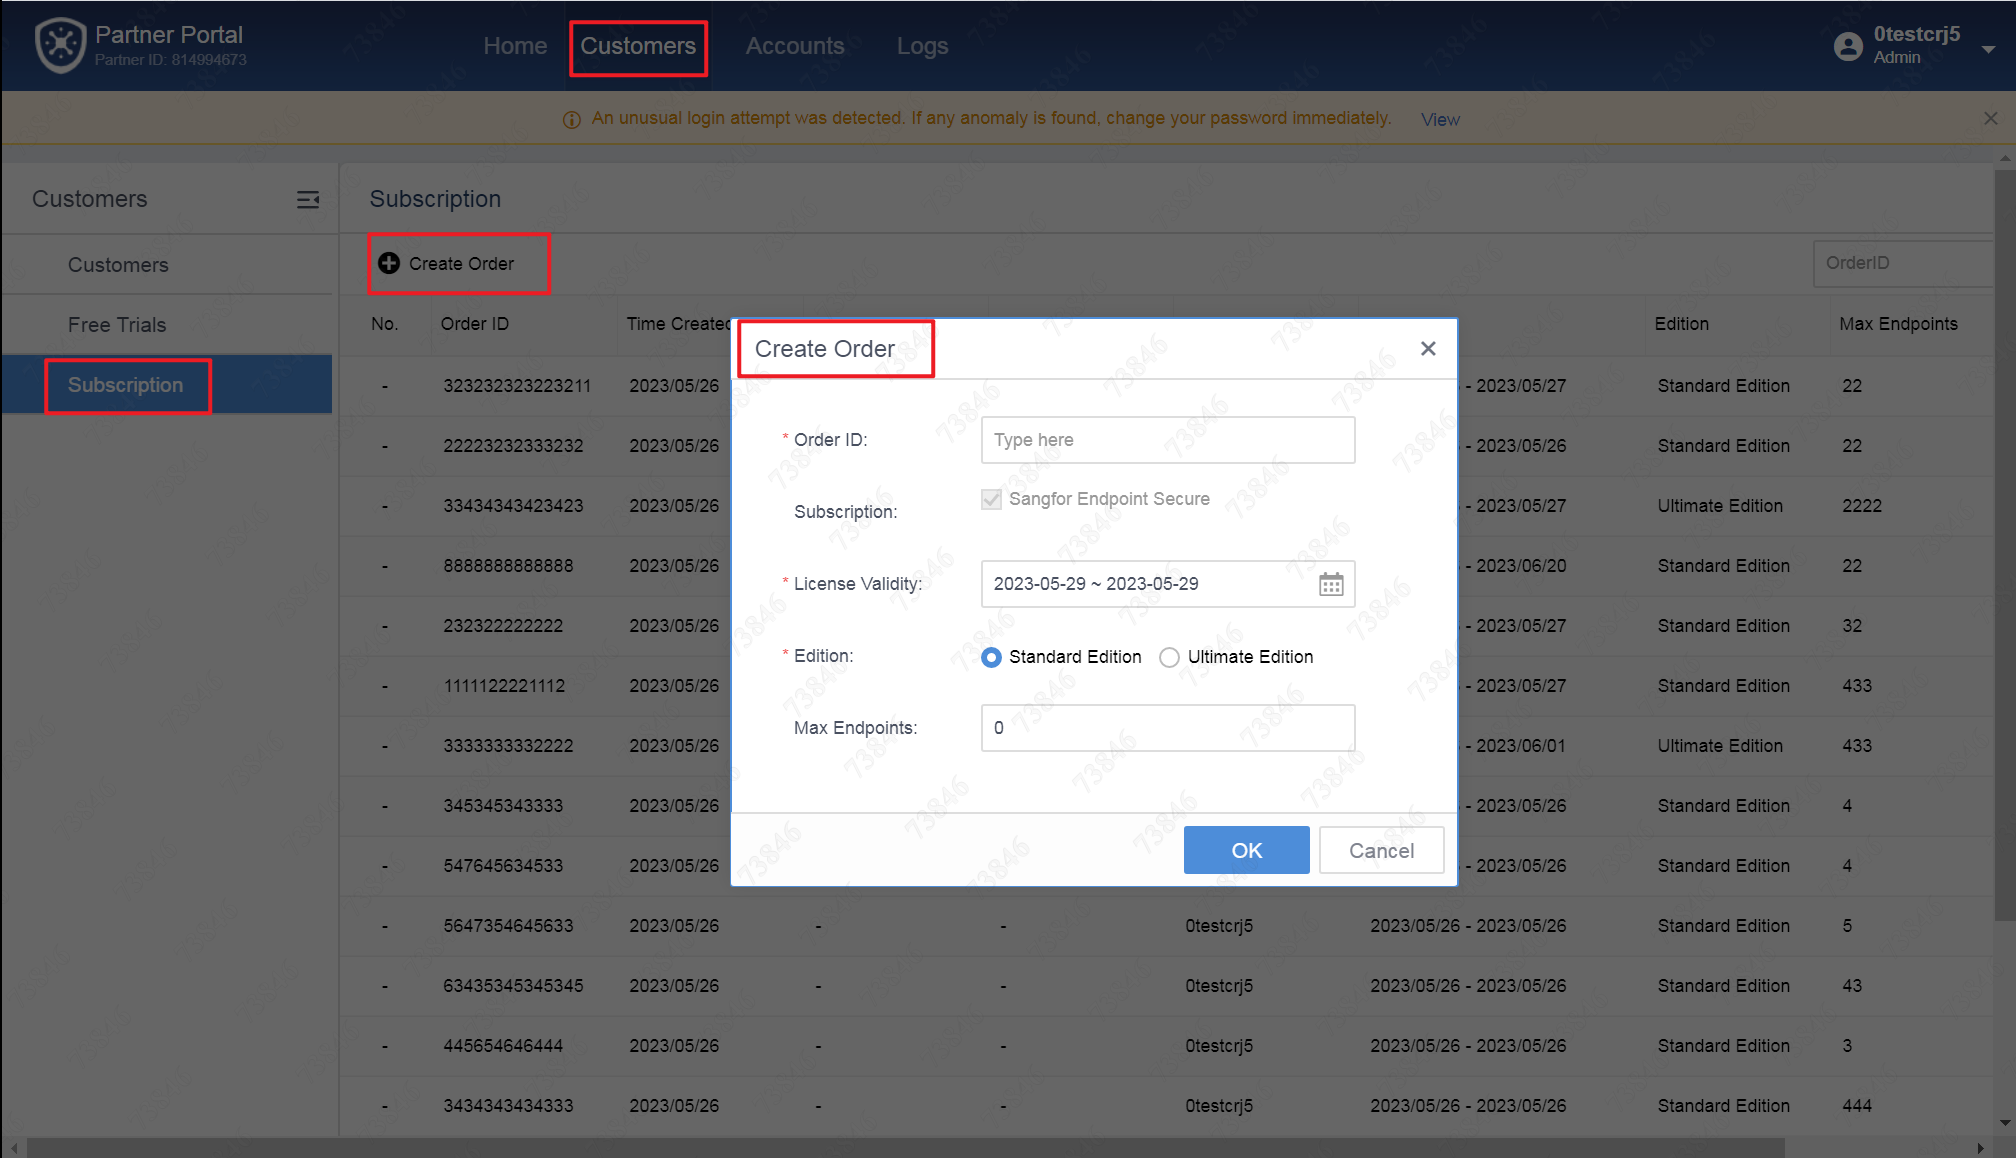The width and height of the screenshot is (2016, 1158).
Task: Dismiss the unusual login warning banner
Action: [x=1990, y=118]
